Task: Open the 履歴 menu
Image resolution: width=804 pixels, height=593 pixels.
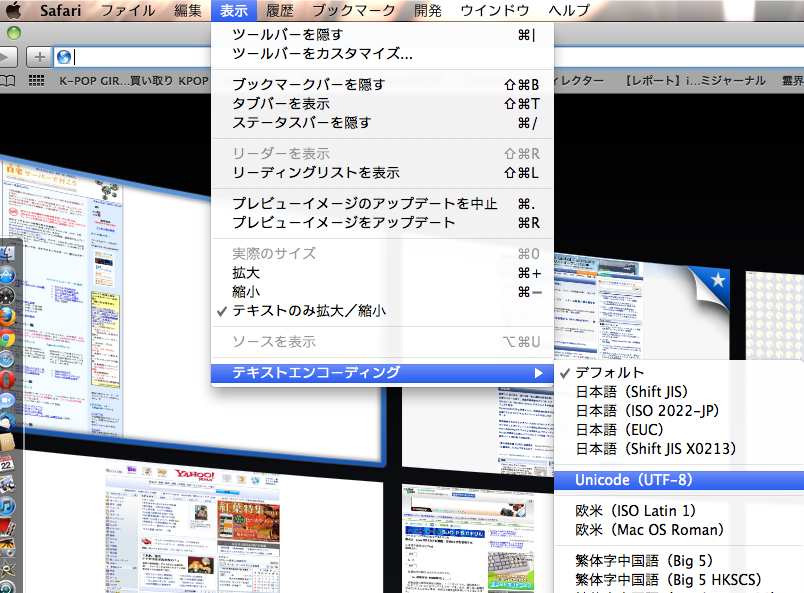Action: coord(280,10)
